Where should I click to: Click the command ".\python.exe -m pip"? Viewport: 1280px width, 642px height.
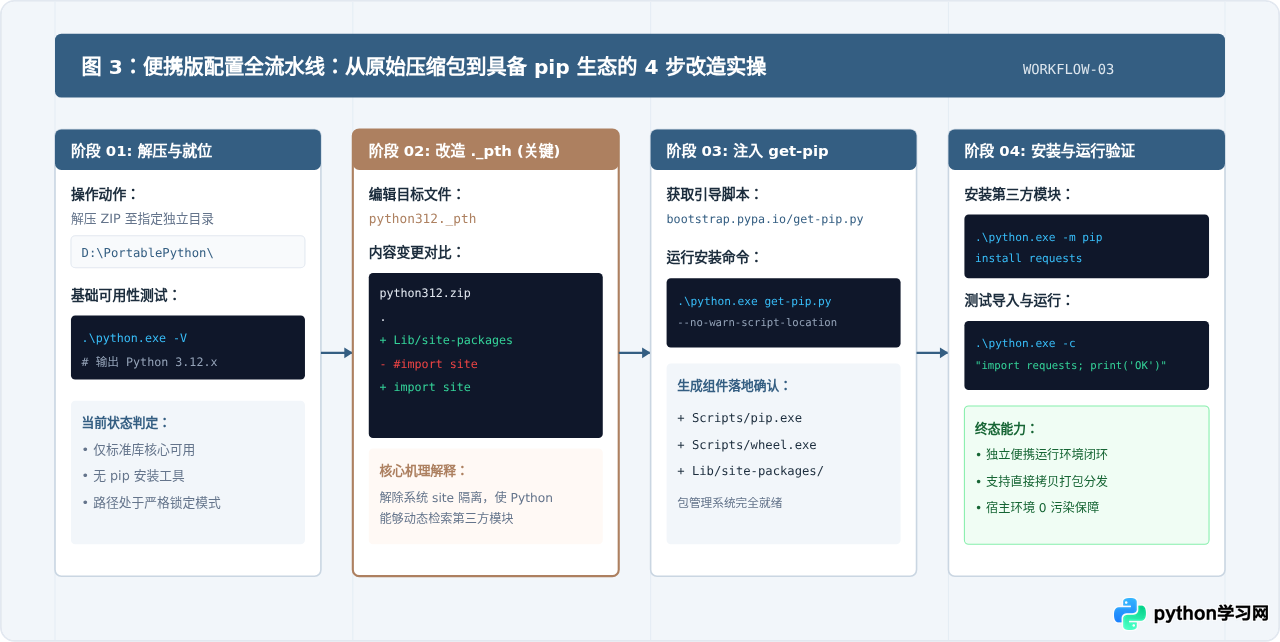pyautogui.click(x=1039, y=238)
